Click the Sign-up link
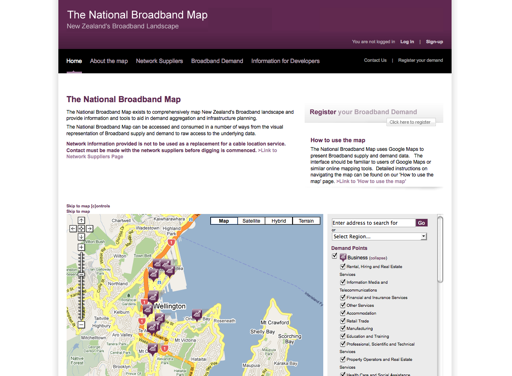This screenshot has width=512, height=376. [434, 42]
